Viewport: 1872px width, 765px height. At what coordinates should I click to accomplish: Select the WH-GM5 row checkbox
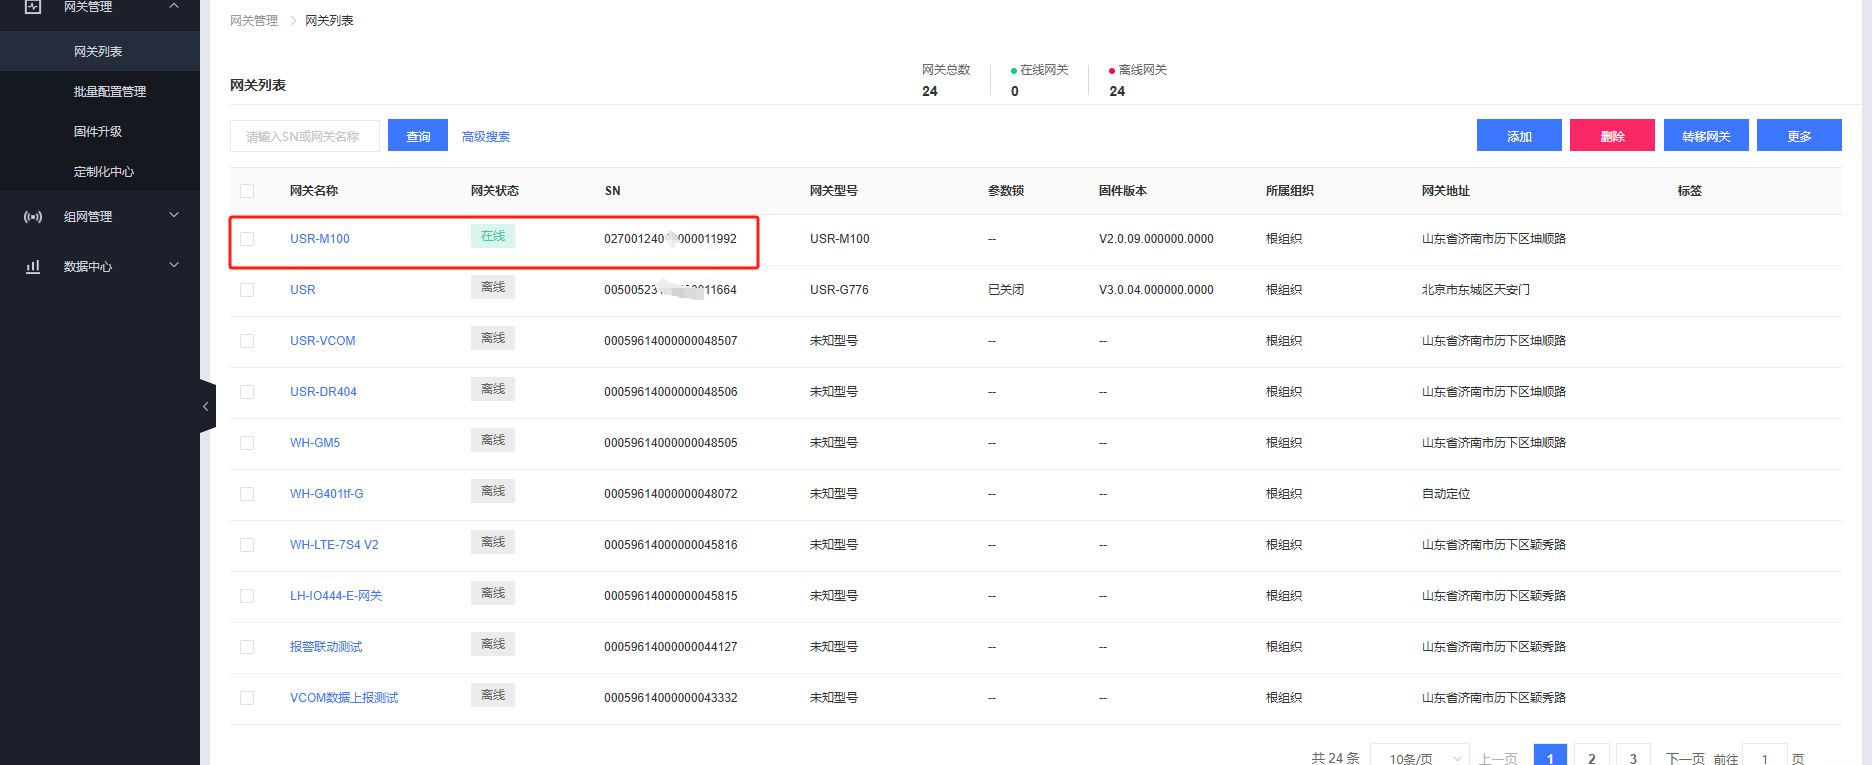click(x=247, y=443)
